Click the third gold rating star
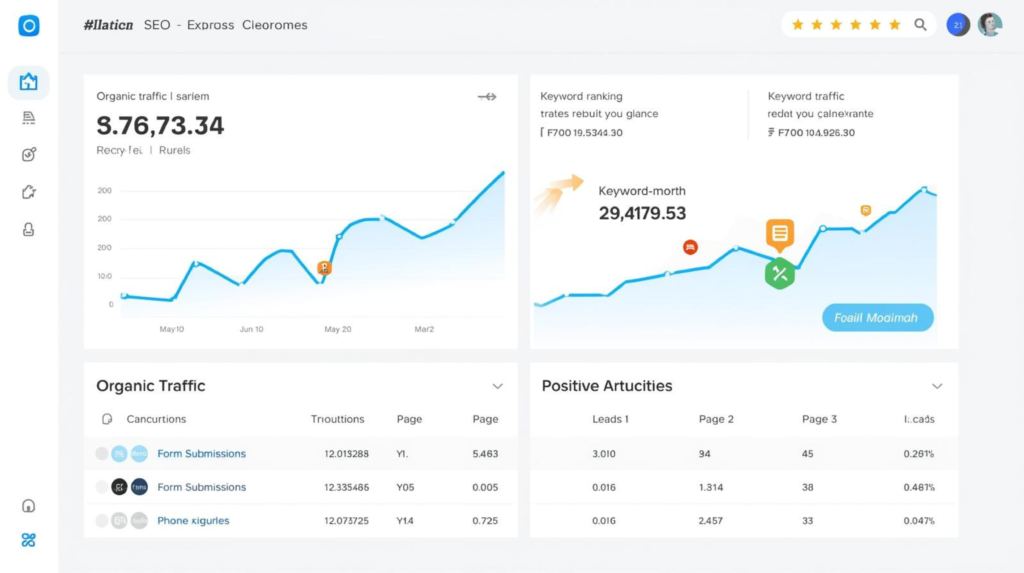Screen dimensions: 1024x573 click(836, 25)
